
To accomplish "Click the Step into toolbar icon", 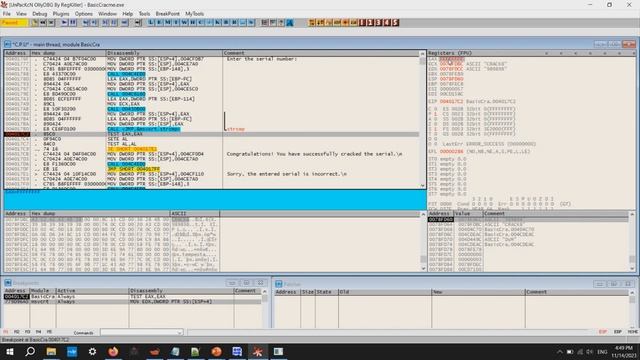I will [85, 22].
